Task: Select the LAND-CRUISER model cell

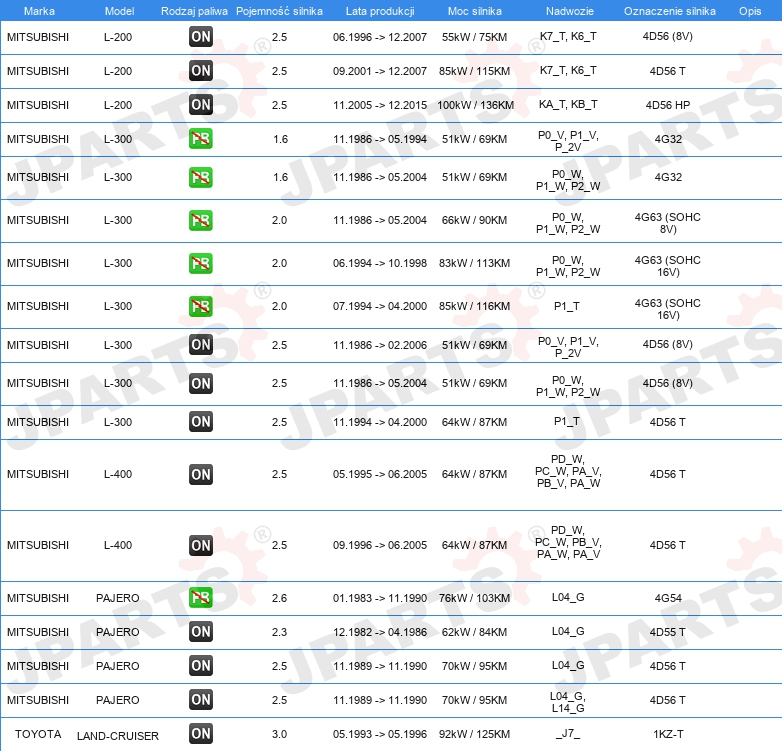Action: [x=118, y=736]
